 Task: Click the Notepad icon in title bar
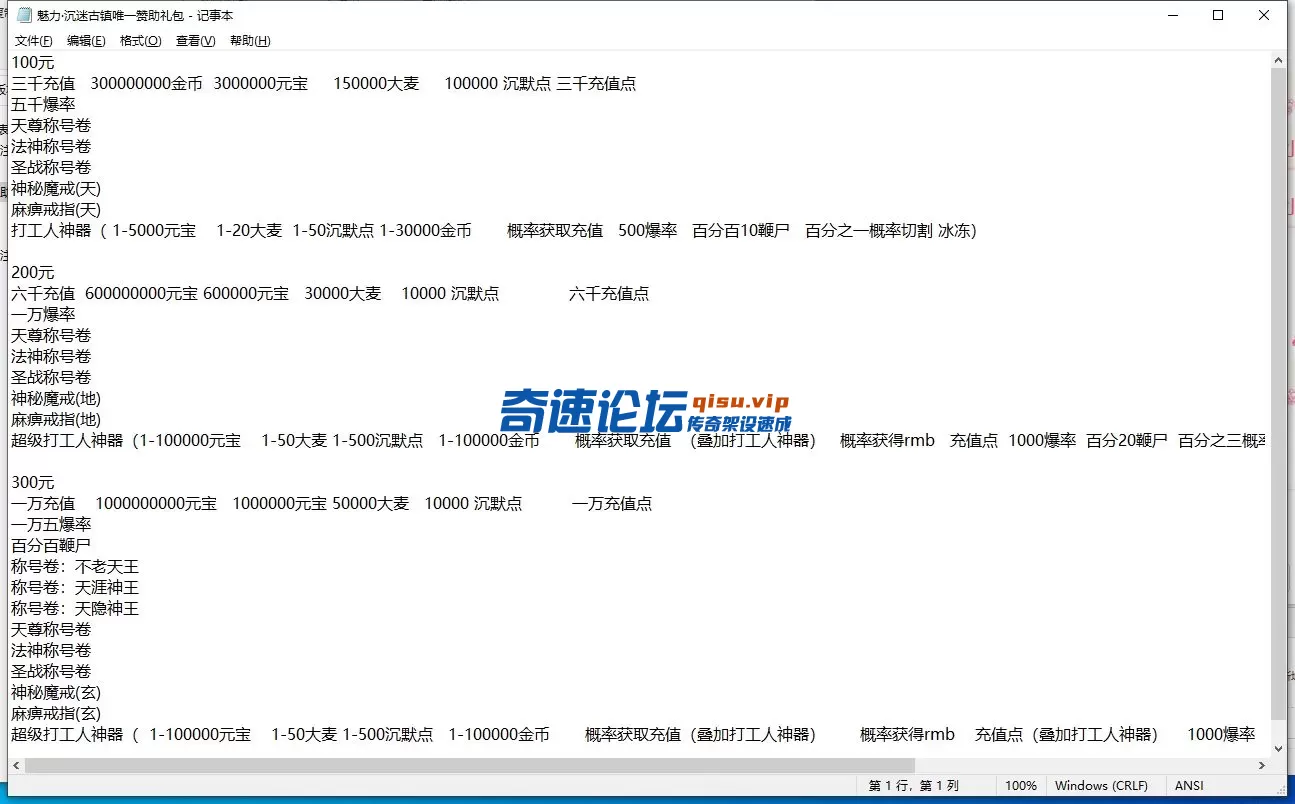coord(23,15)
